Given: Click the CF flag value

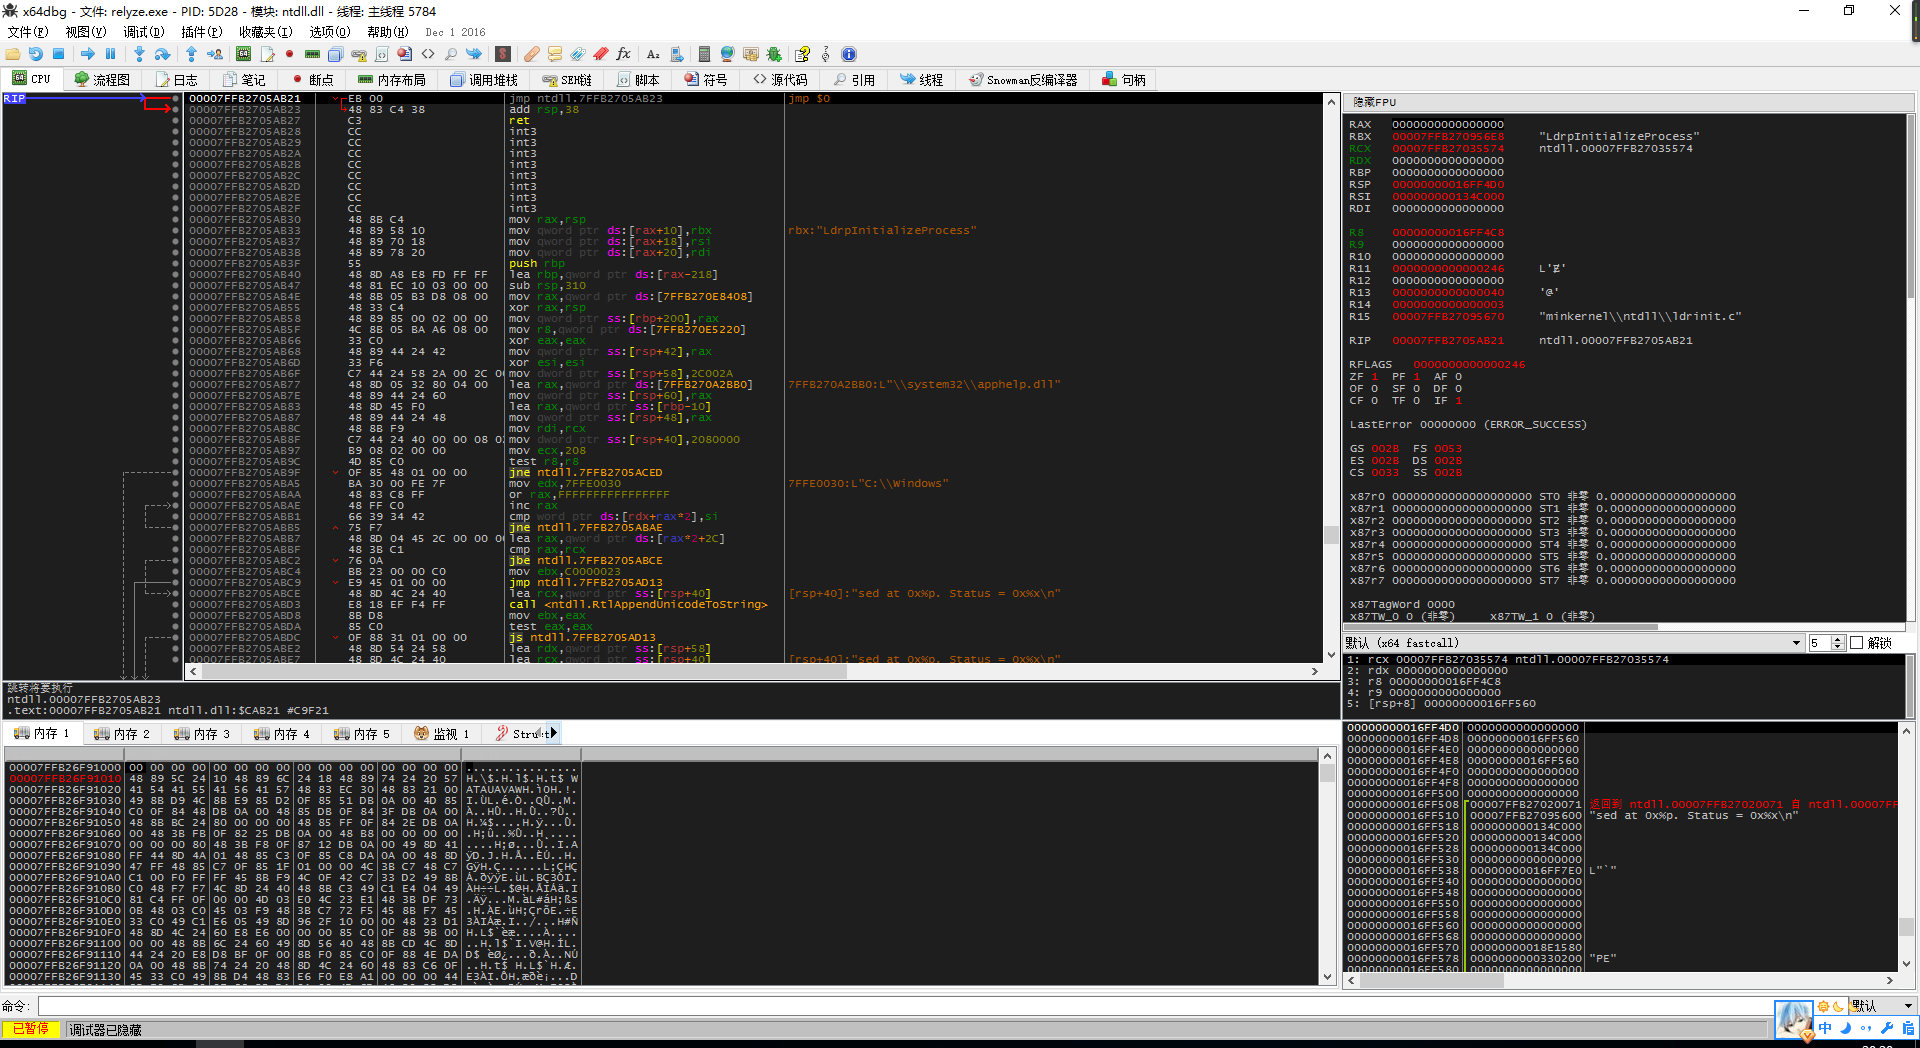Looking at the screenshot, I should [x=1375, y=400].
